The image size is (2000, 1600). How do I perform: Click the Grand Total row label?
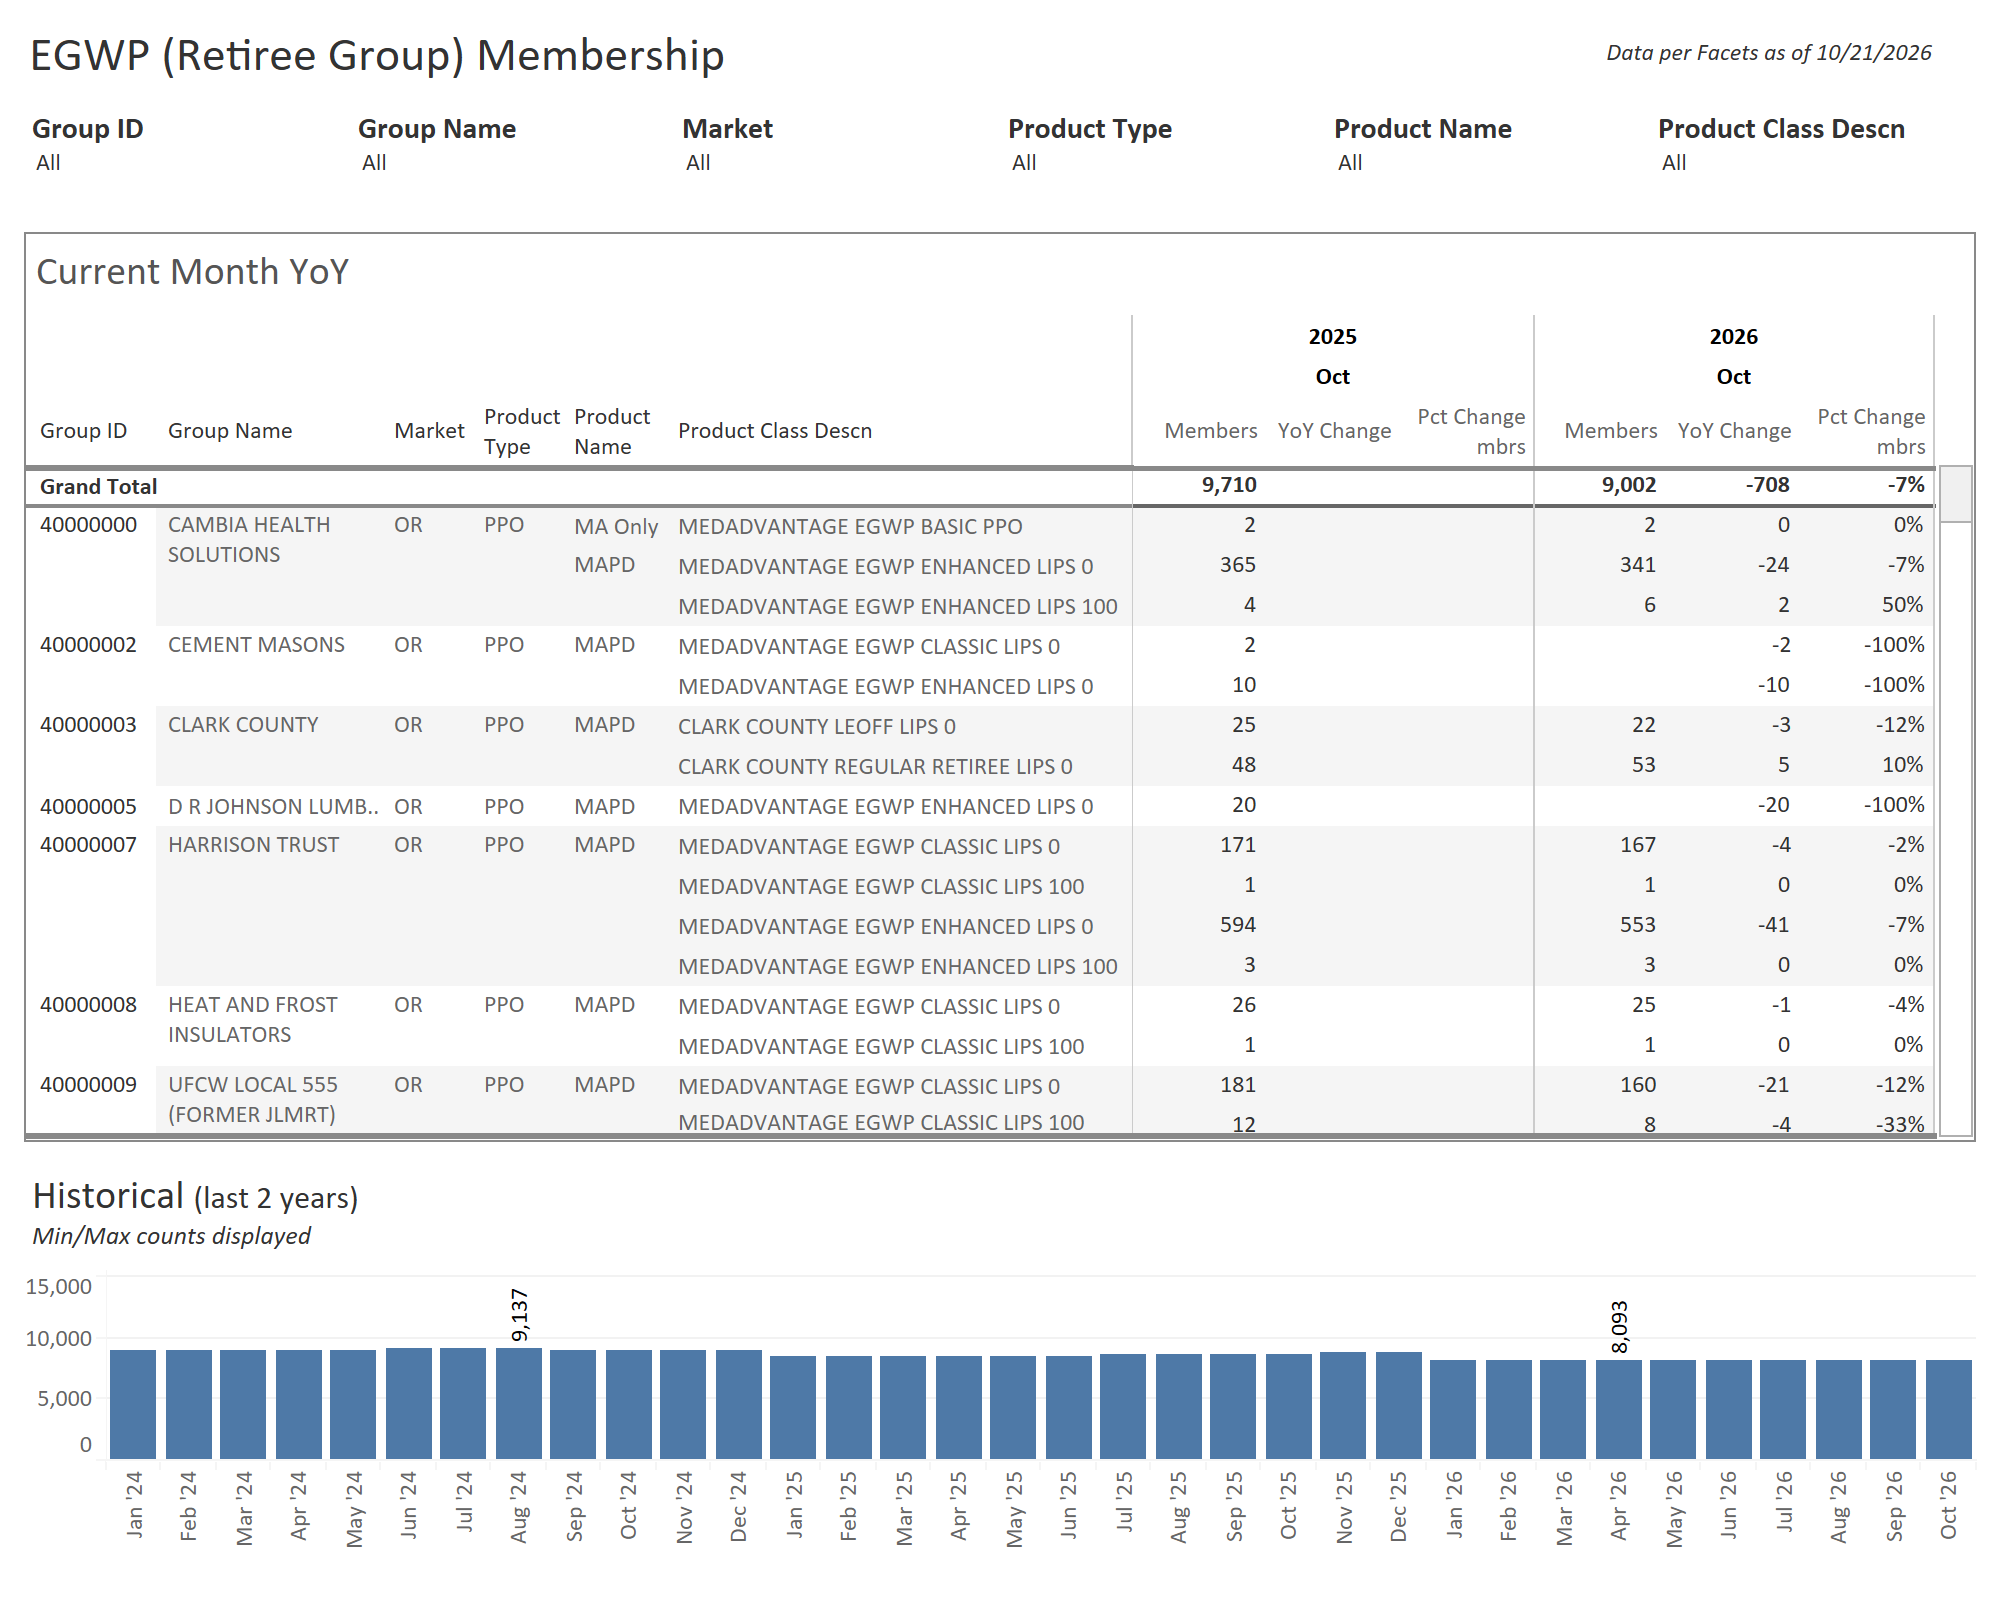point(99,487)
